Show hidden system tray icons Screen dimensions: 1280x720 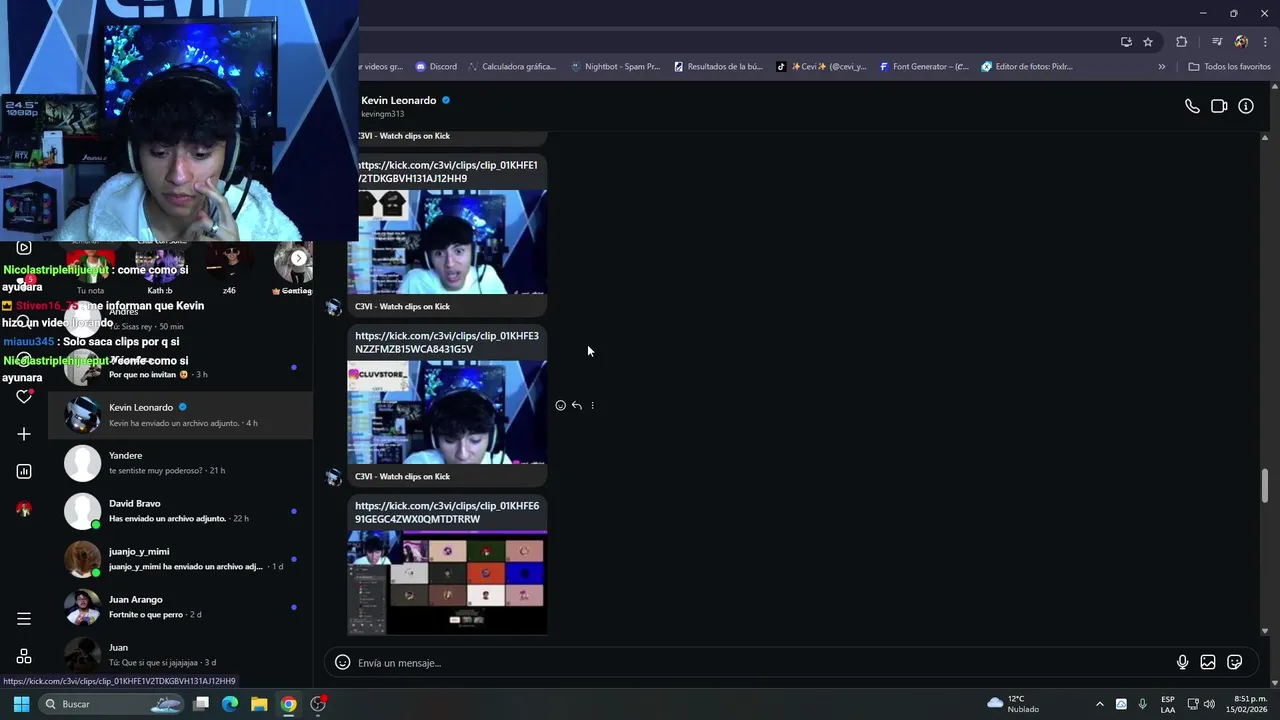pos(1100,704)
